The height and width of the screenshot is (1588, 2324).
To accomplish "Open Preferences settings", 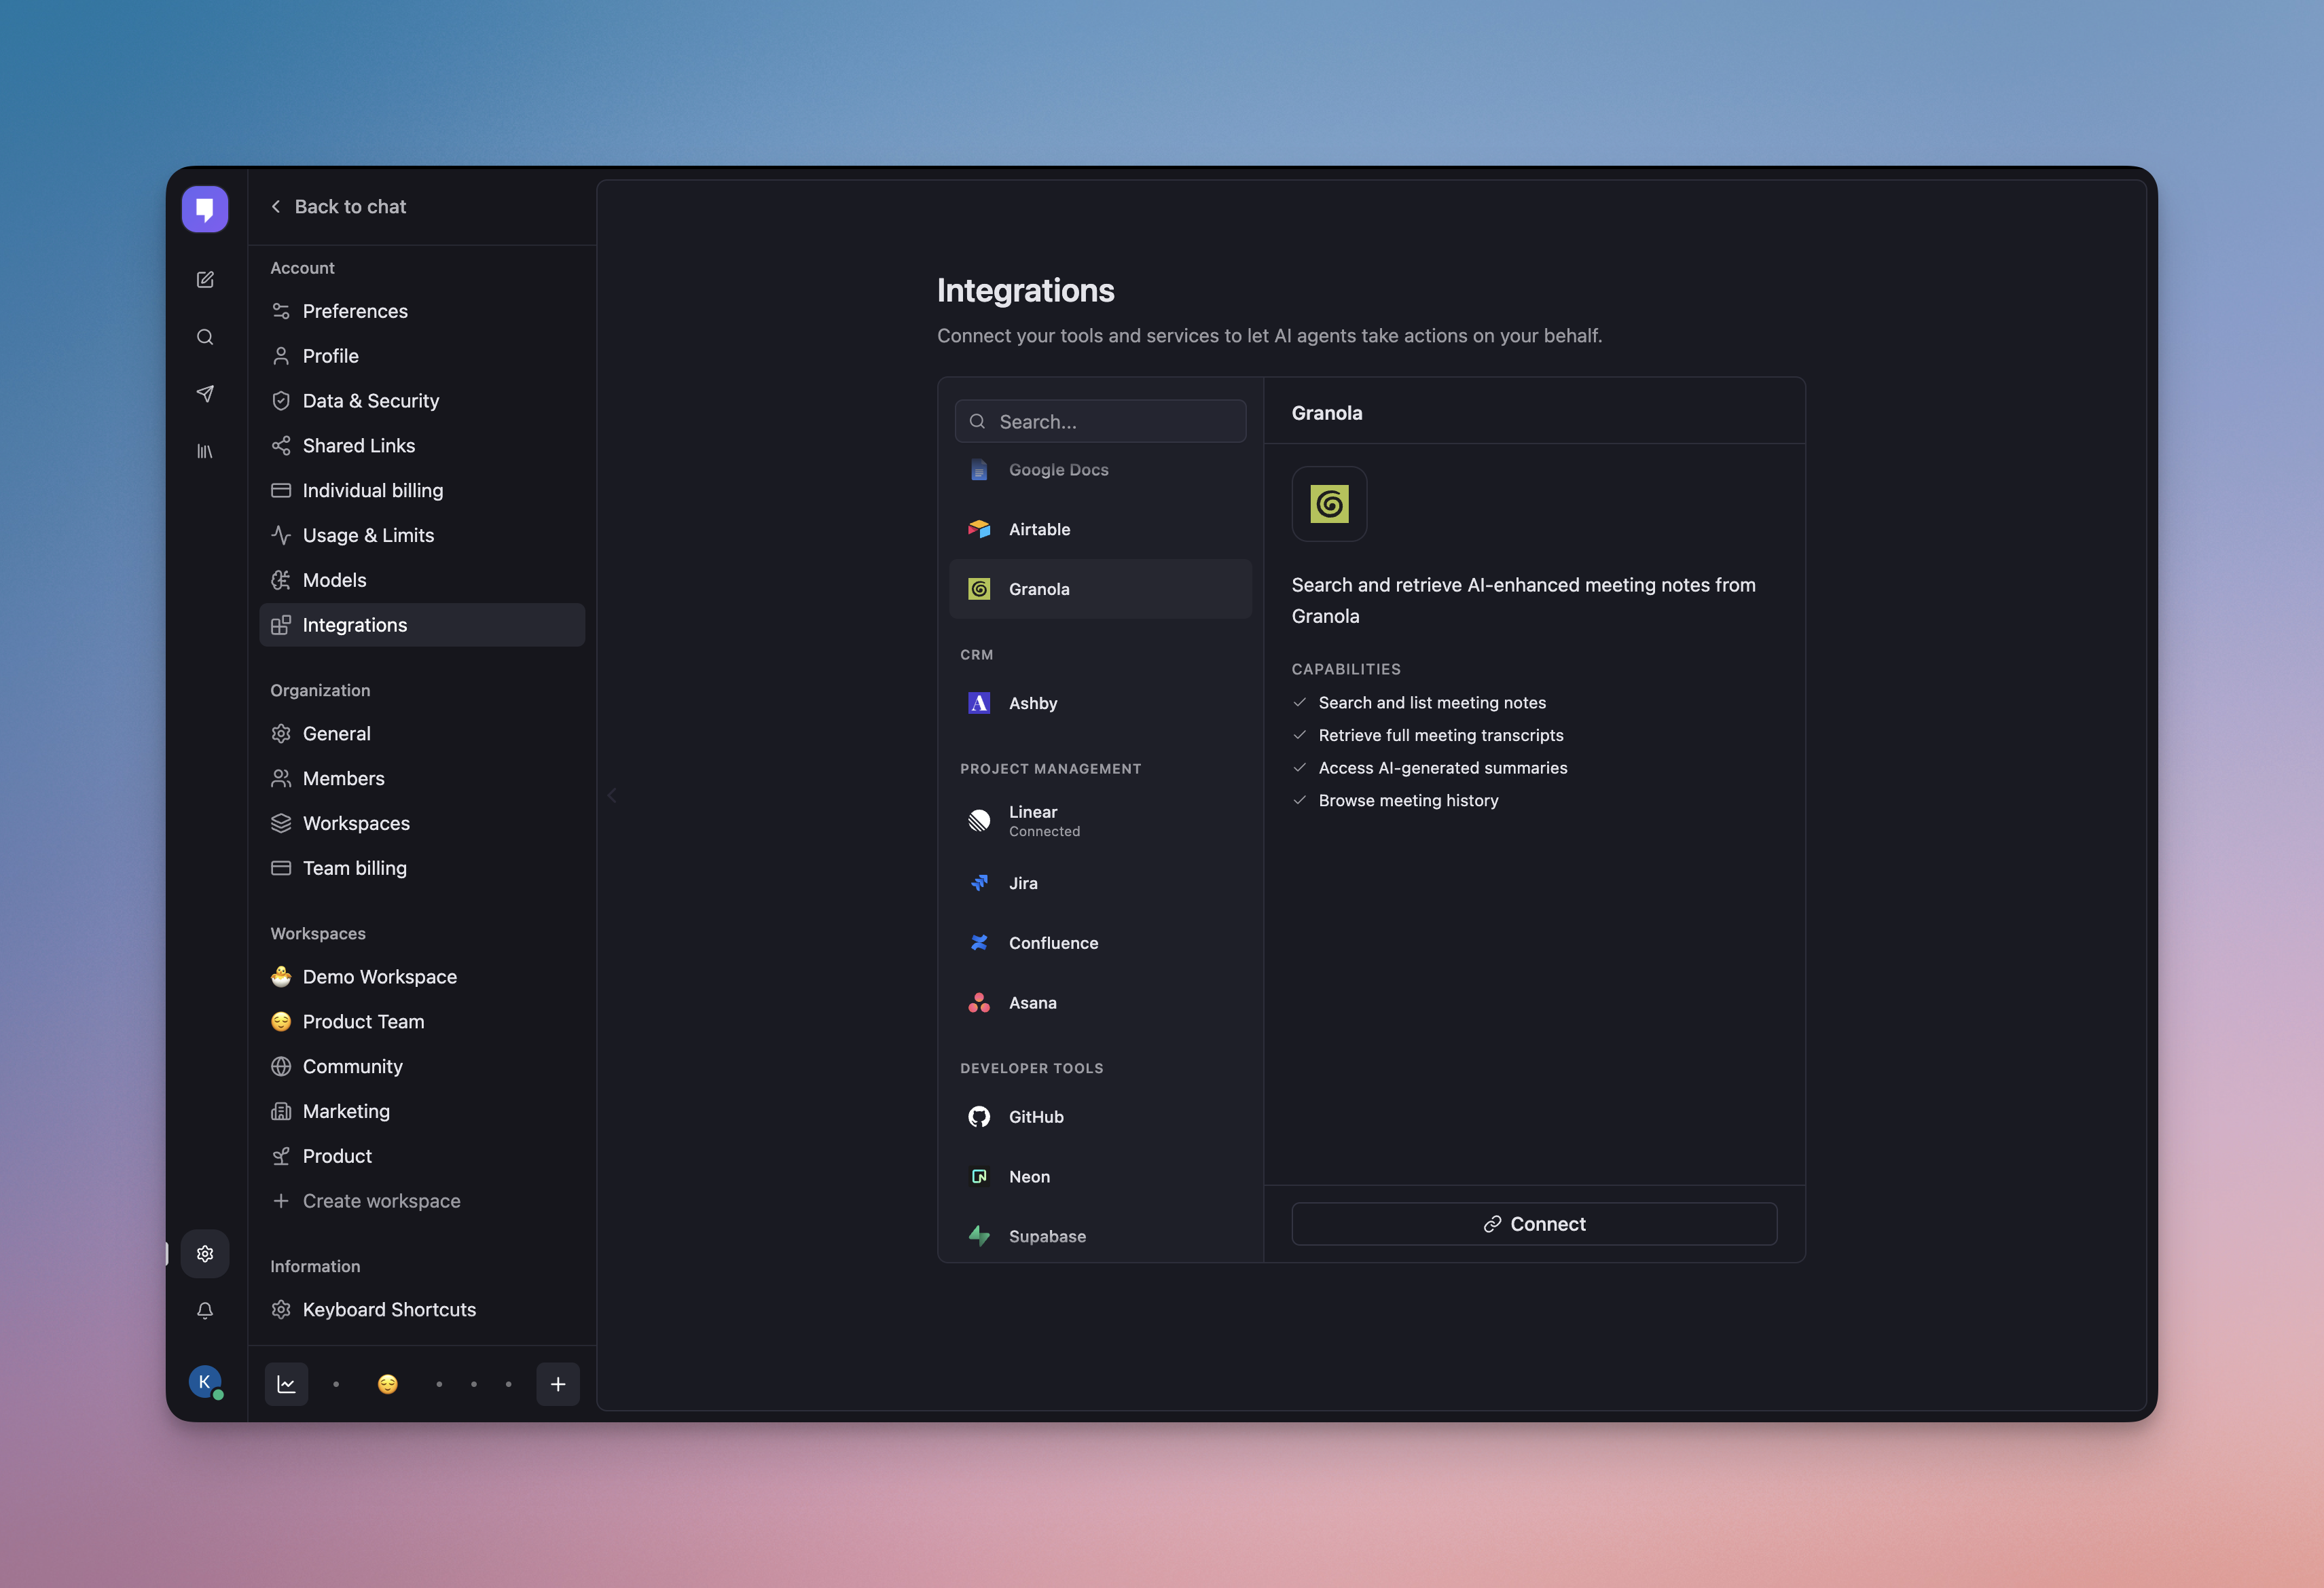I will [x=422, y=311].
